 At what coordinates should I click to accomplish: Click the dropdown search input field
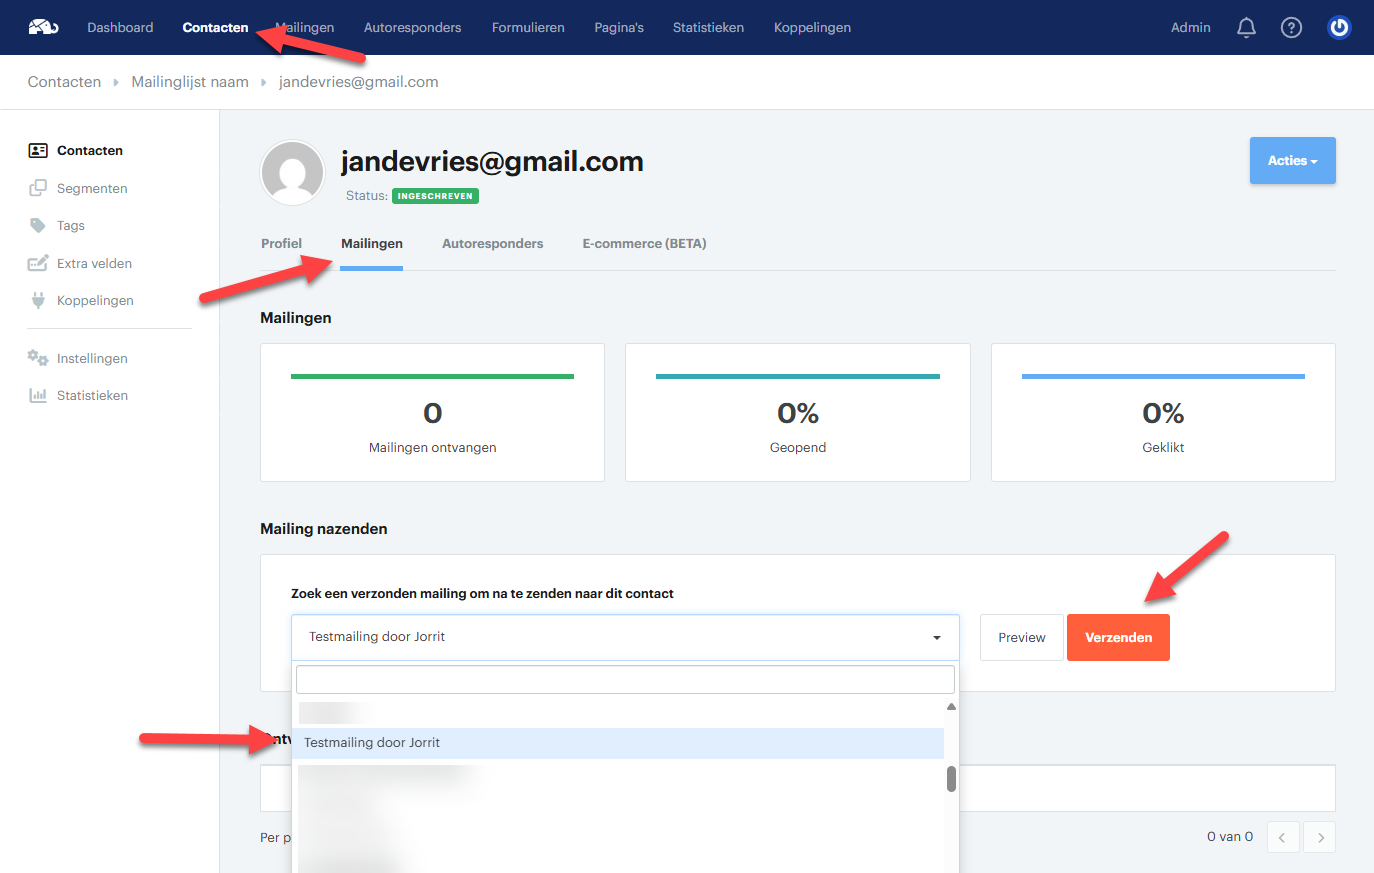pyautogui.click(x=625, y=680)
